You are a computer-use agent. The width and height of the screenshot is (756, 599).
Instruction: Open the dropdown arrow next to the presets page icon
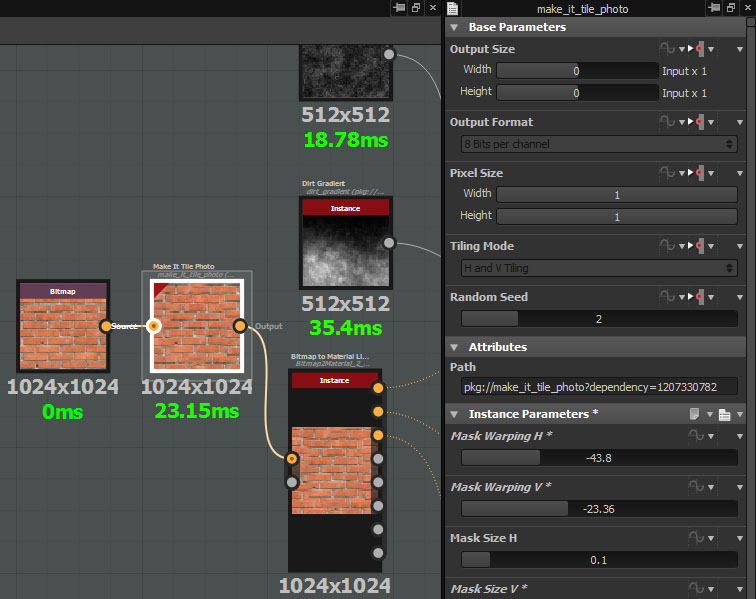pyautogui.click(x=710, y=414)
